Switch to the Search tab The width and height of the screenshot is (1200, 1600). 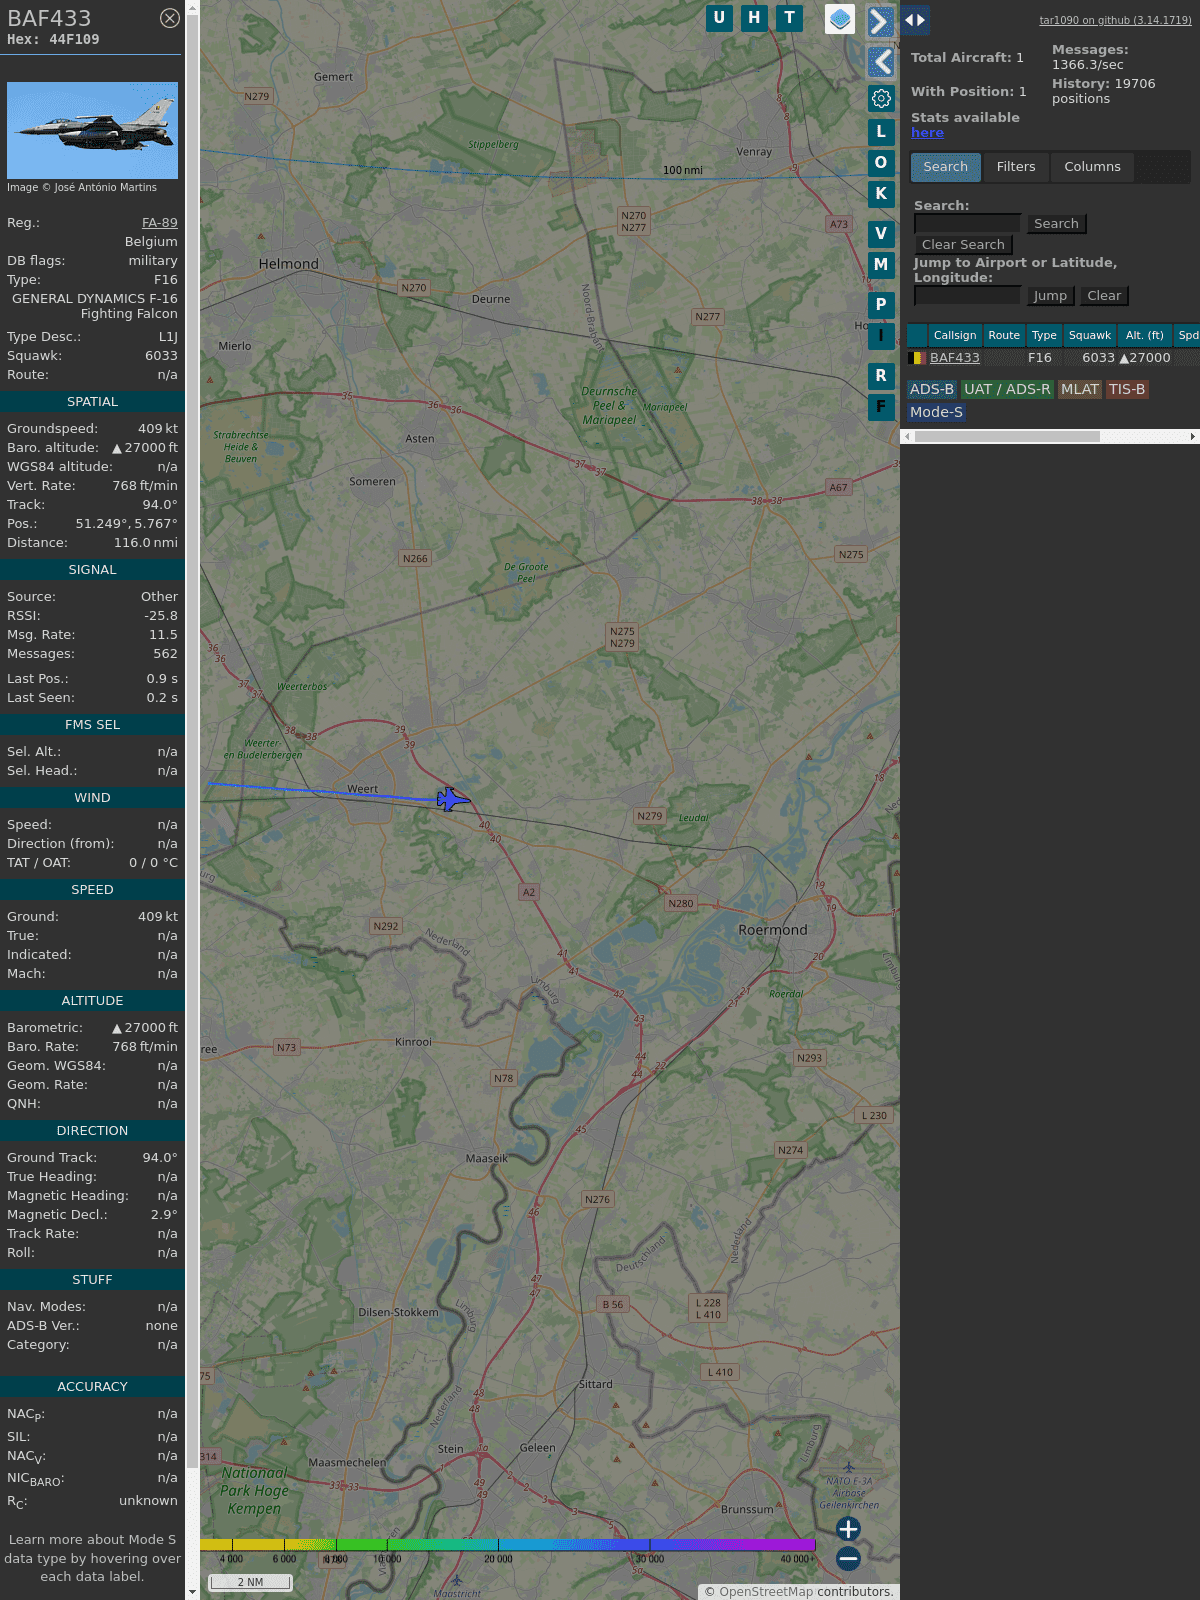(x=946, y=167)
